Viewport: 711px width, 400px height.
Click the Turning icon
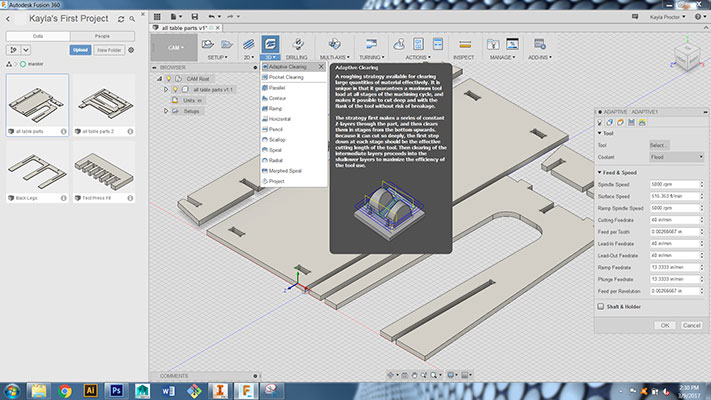371,44
